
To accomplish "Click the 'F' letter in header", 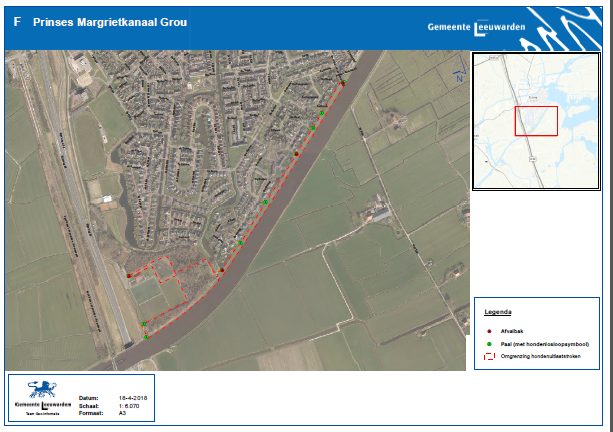I will [17, 21].
